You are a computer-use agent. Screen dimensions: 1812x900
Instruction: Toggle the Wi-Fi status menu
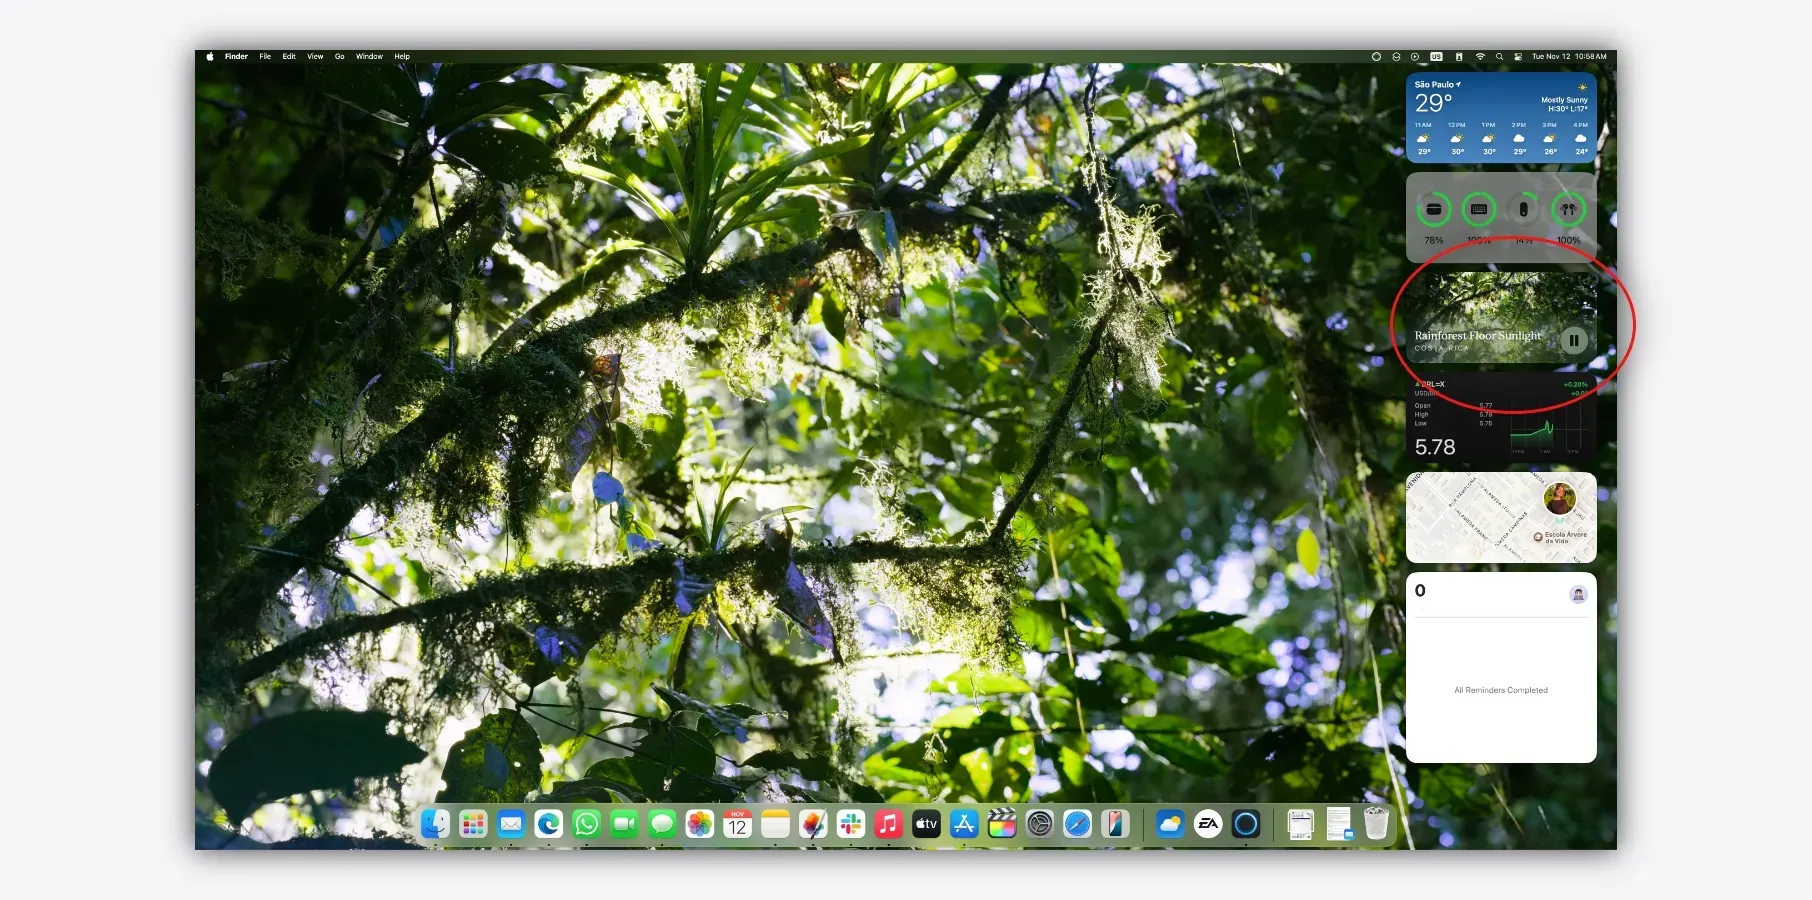click(1480, 57)
